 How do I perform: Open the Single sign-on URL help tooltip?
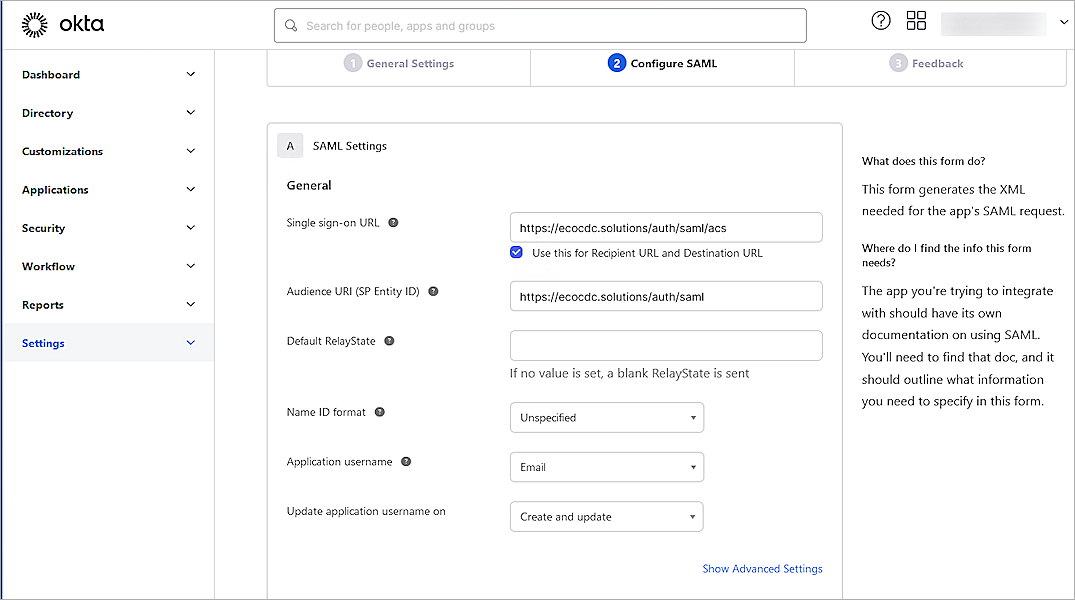393,222
